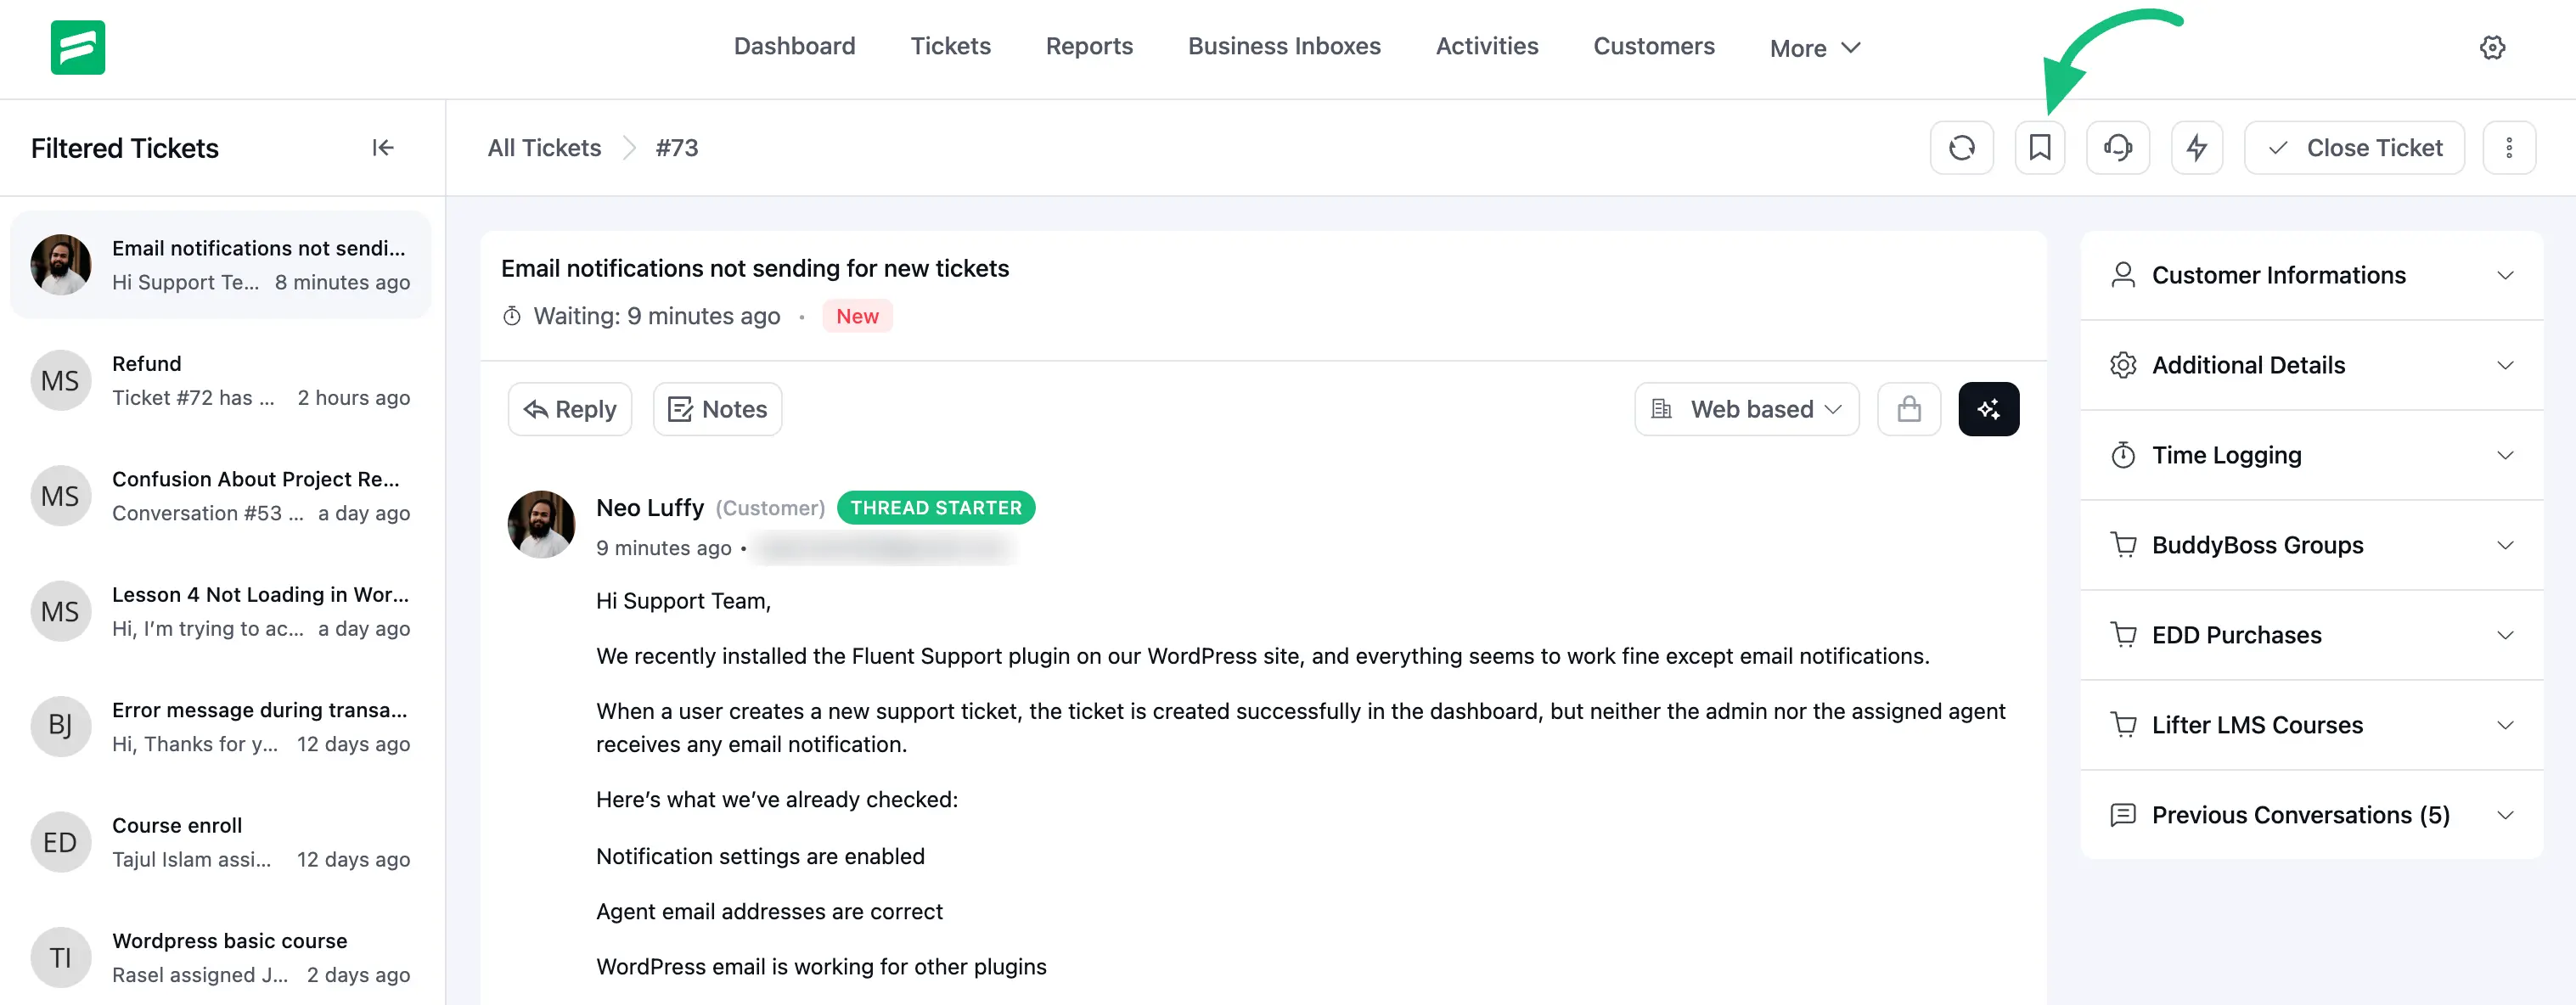Click the lock icon beside Web based
The height and width of the screenshot is (1005, 2576).
pyautogui.click(x=1908, y=409)
